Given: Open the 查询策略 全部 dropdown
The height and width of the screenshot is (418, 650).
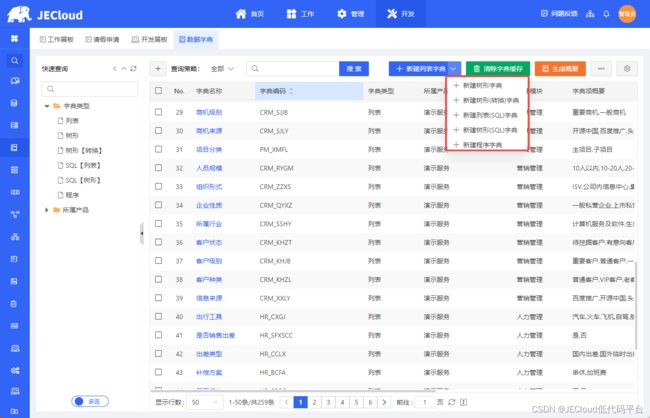Looking at the screenshot, I should [x=223, y=69].
